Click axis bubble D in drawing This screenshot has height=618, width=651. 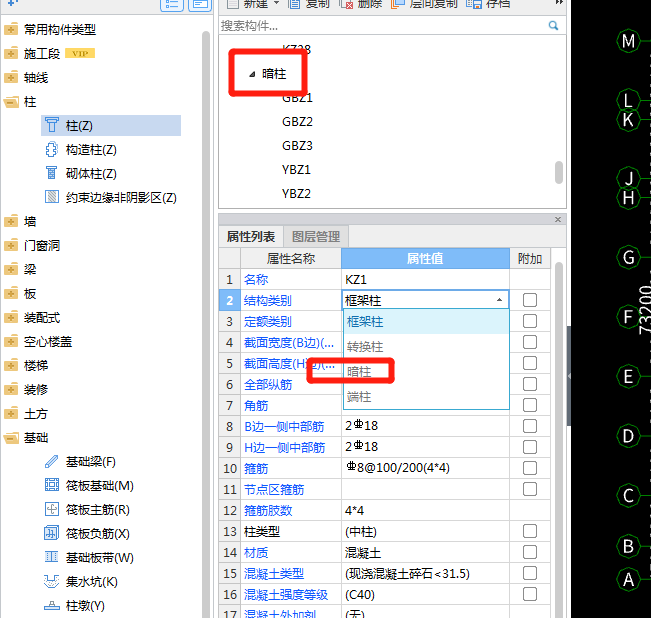628,436
